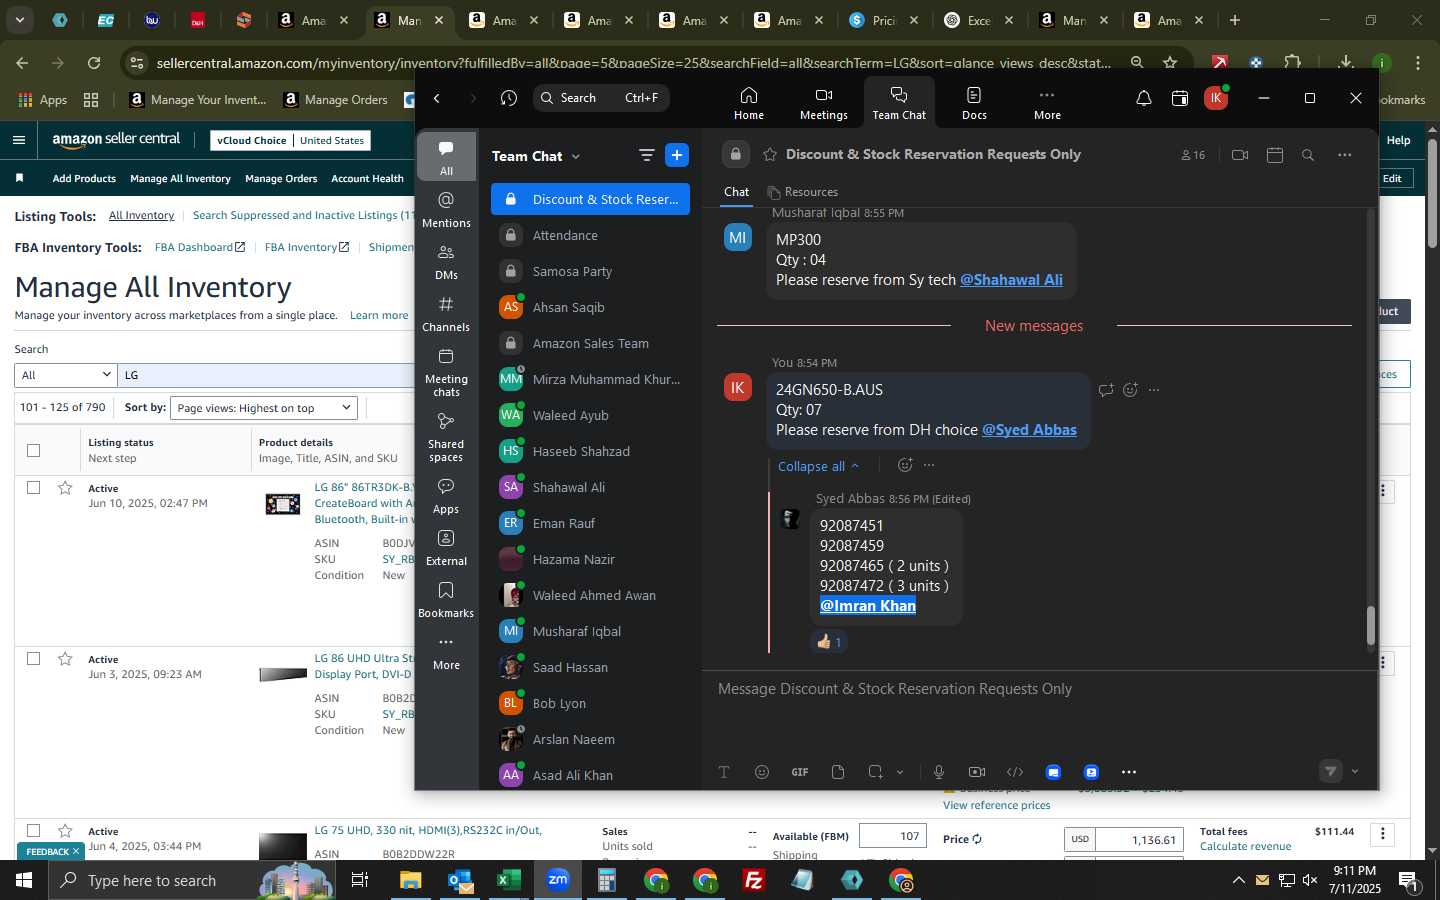
Task: Star the Discount & Stock channel
Action: click(770, 155)
